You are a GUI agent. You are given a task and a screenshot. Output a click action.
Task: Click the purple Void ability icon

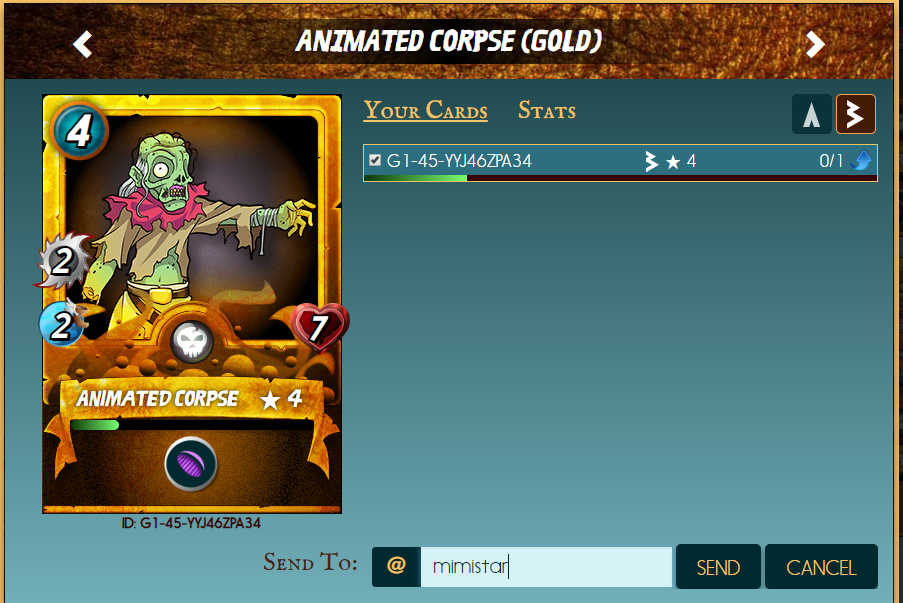point(191,464)
